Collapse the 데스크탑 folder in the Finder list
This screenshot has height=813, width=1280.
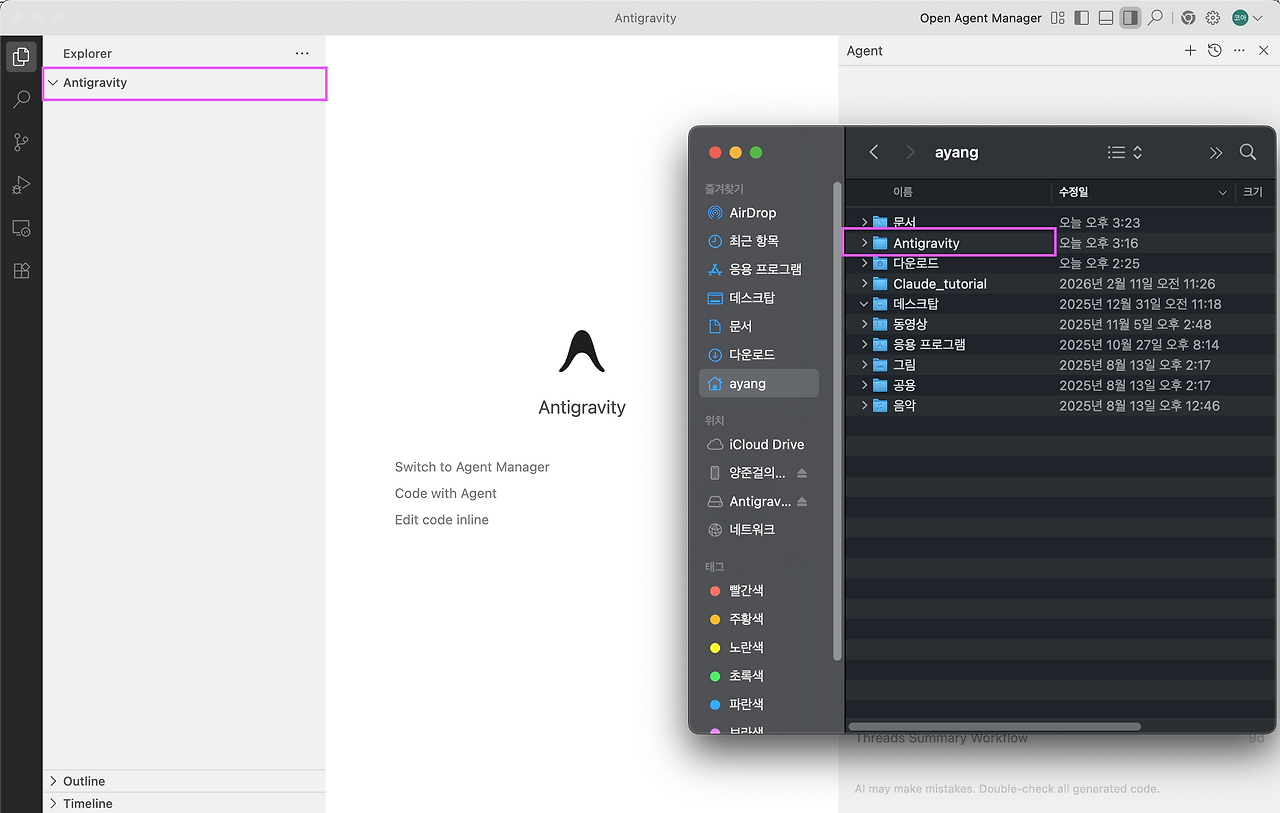pyautogui.click(x=864, y=304)
